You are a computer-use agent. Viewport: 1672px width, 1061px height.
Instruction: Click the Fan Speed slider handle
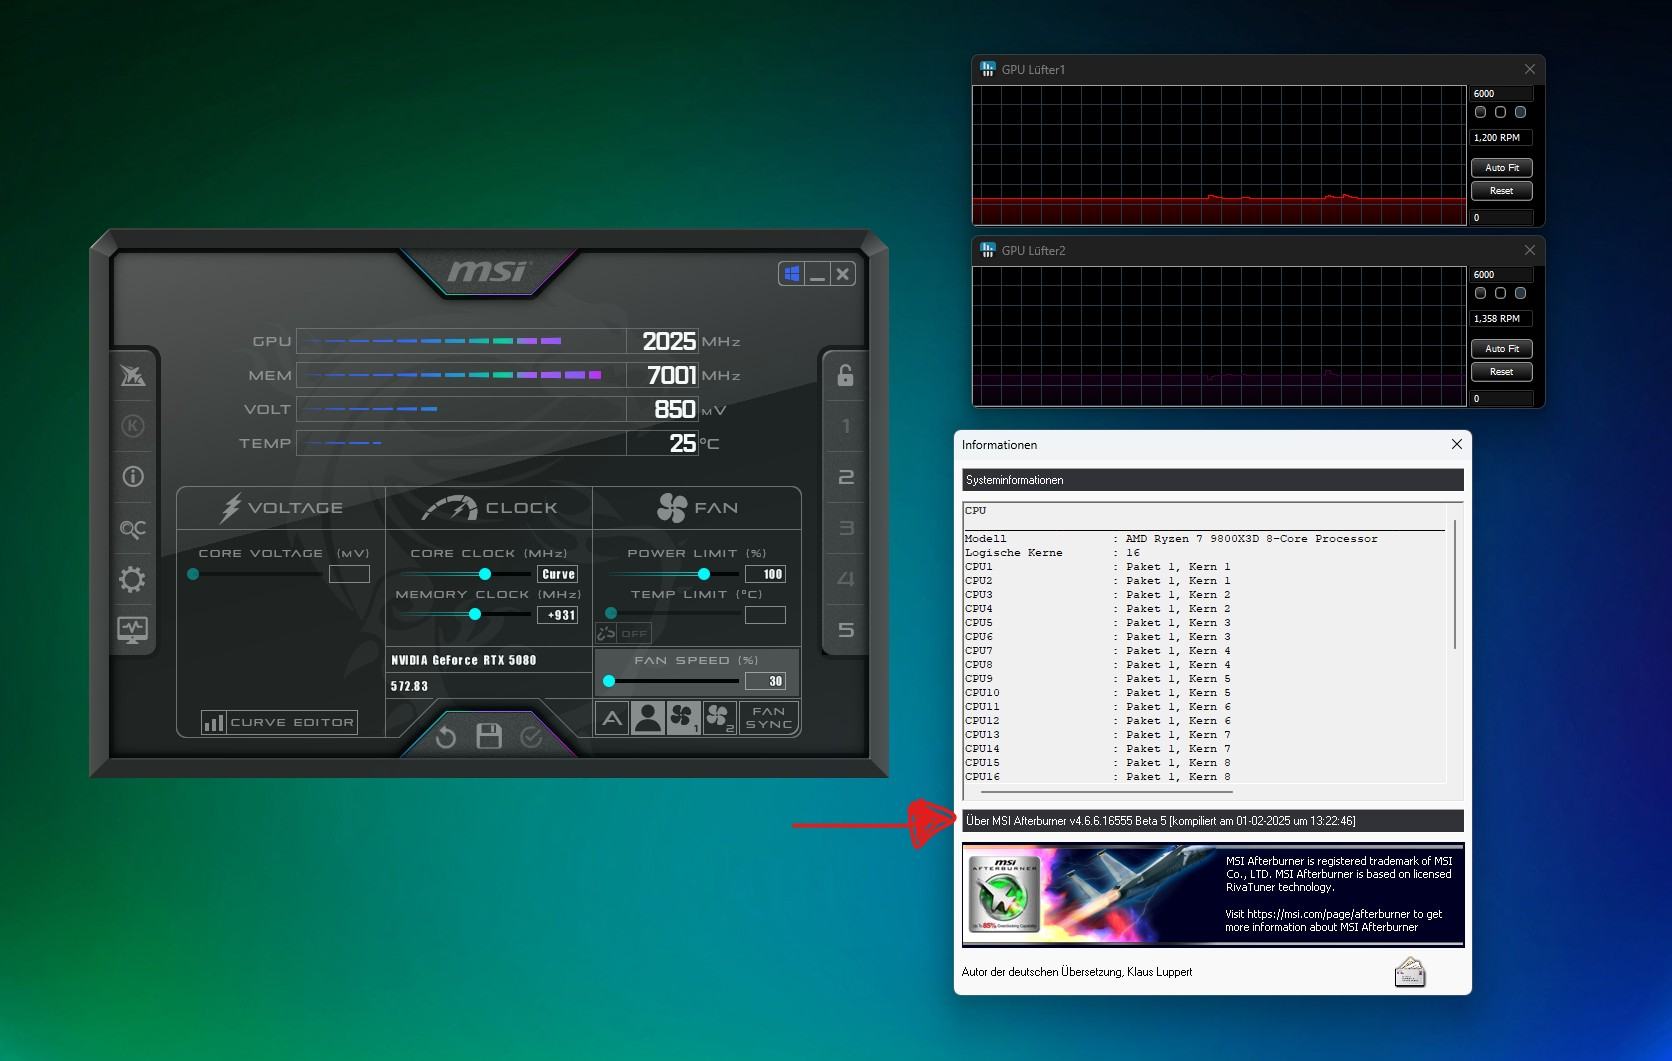click(x=609, y=681)
